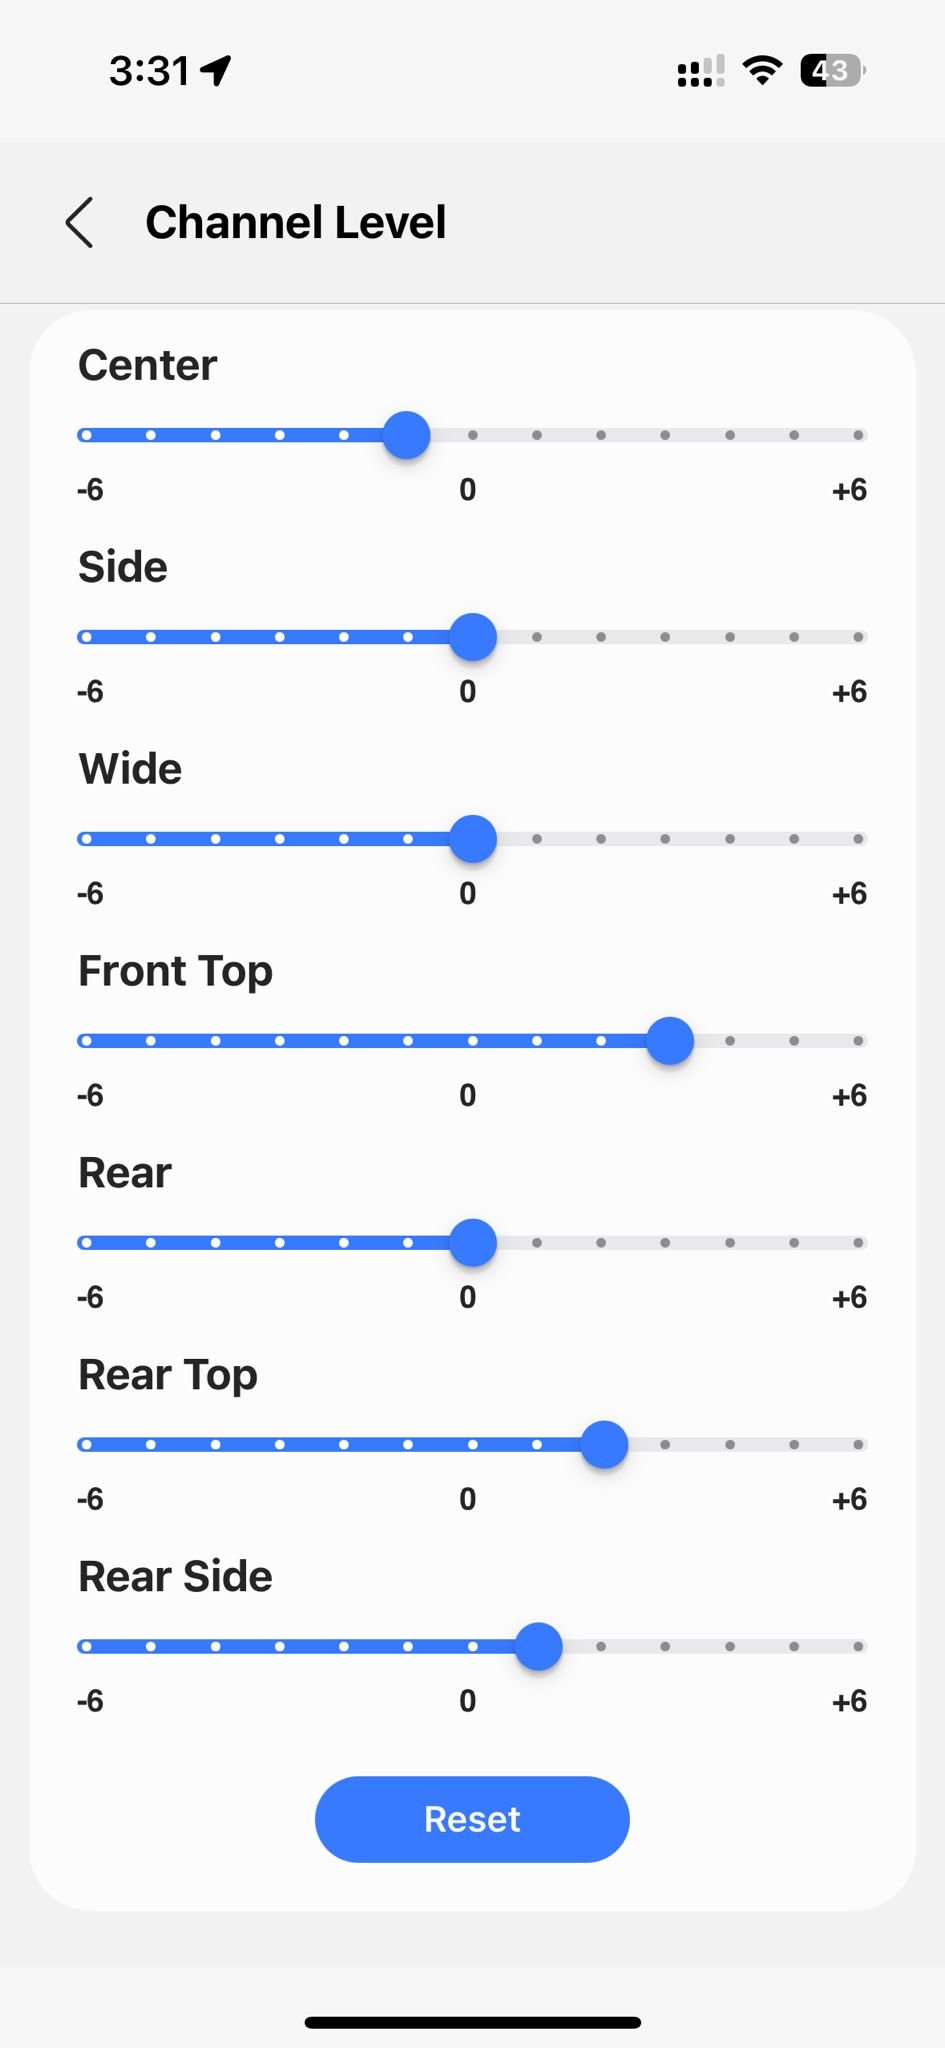Tap the home indicator bar at bottom
This screenshot has width=945, height=2048.
click(472, 2023)
